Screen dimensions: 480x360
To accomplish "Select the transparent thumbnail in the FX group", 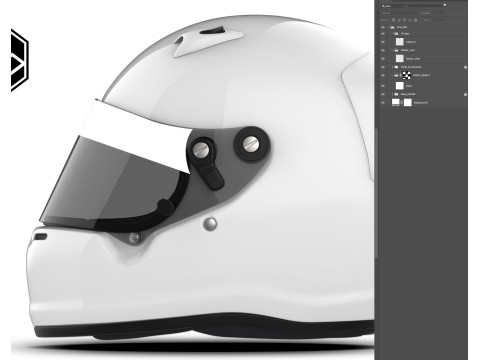I will point(400,42).
